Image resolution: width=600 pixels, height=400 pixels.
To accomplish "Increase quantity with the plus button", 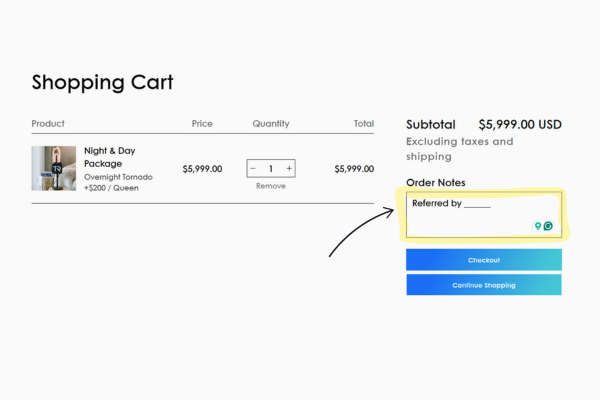I will [289, 168].
